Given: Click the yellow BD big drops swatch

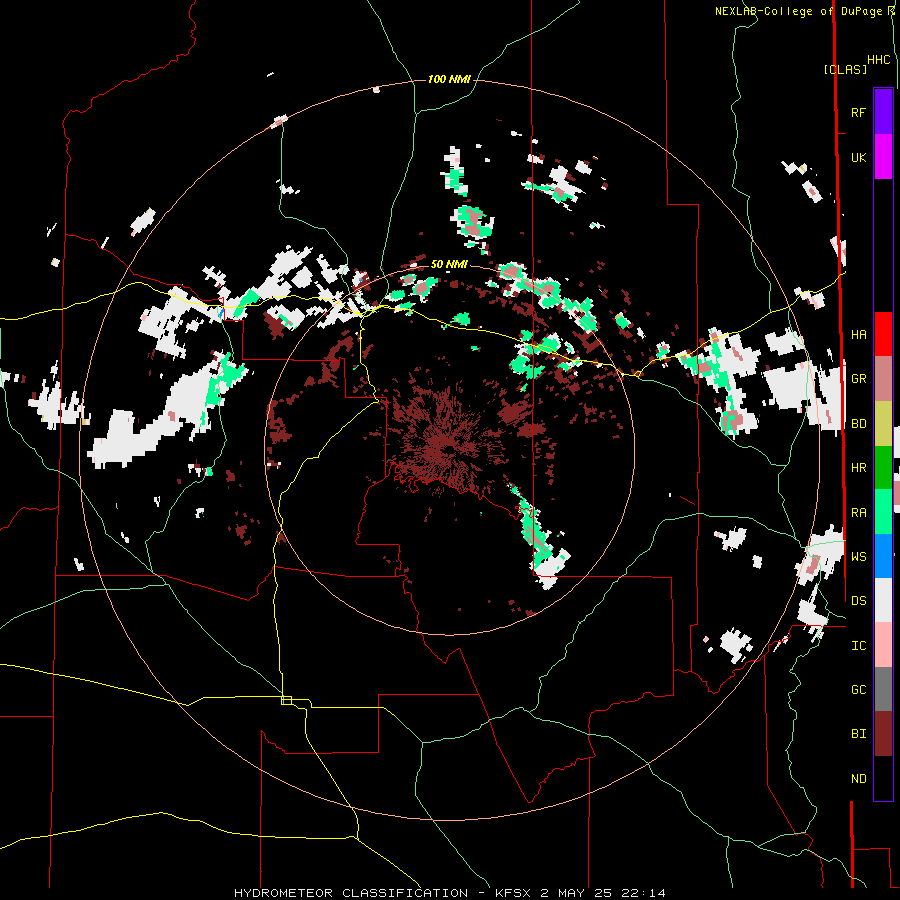Looking at the screenshot, I should point(883,423).
